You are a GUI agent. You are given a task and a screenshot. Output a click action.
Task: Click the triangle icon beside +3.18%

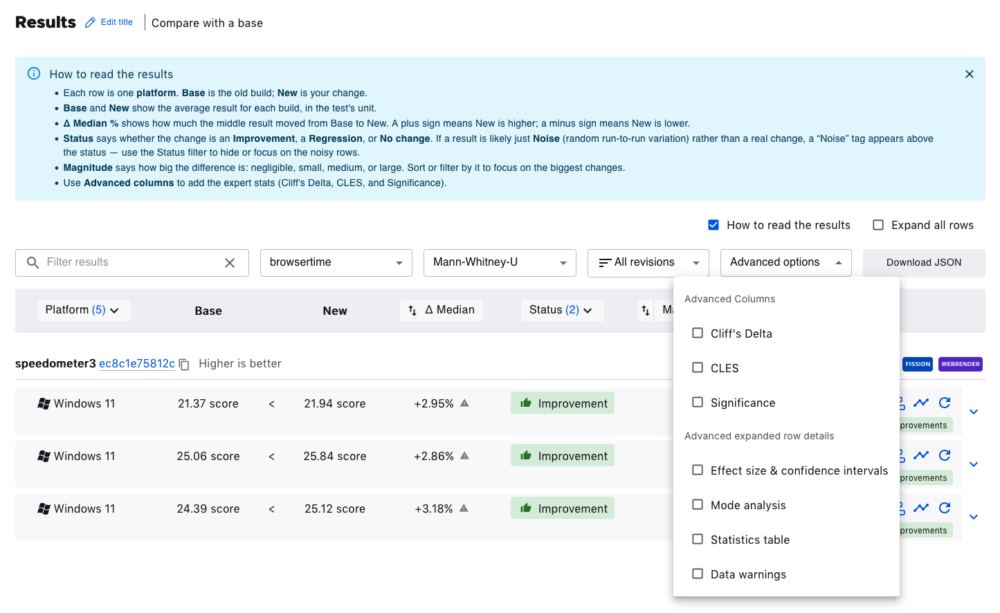(x=464, y=508)
